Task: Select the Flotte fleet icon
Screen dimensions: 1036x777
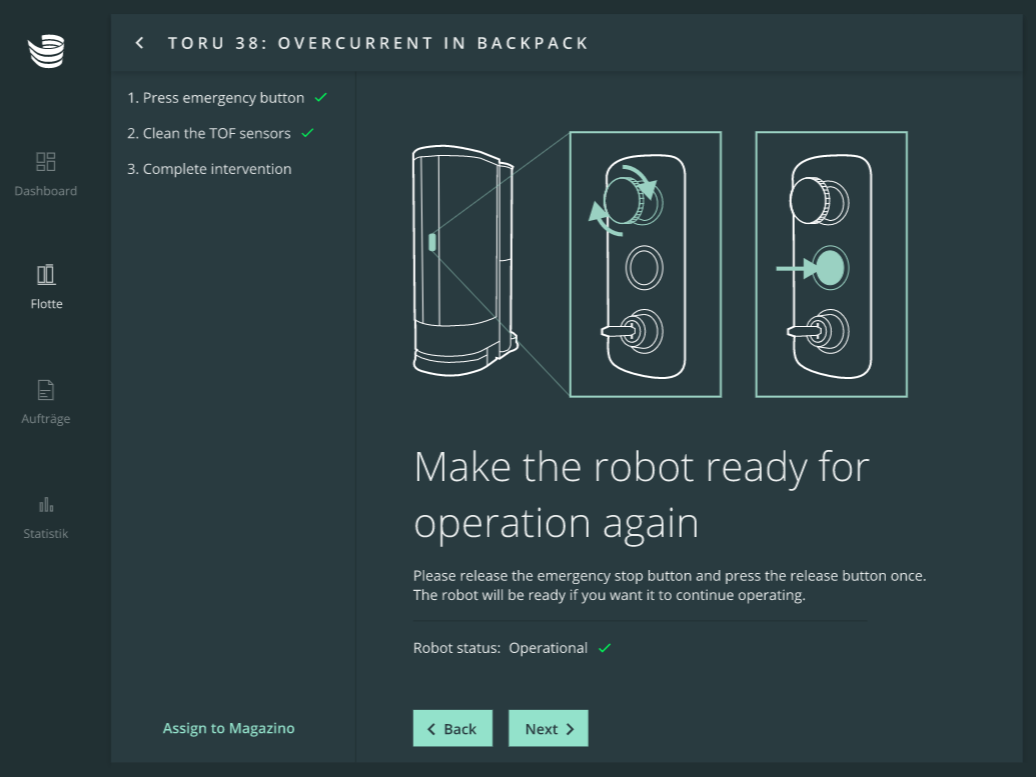Action: (x=46, y=274)
